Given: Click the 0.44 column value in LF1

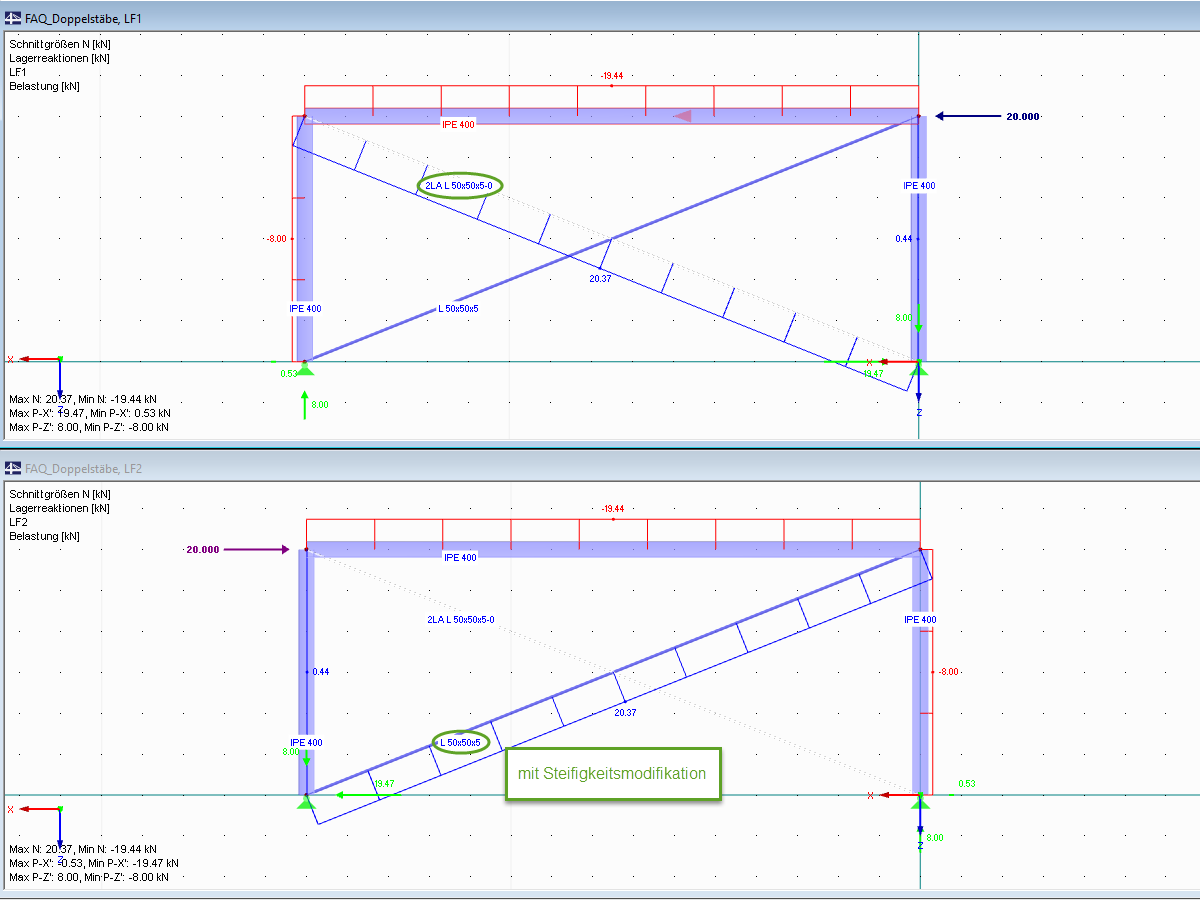Looking at the screenshot, I should point(904,239).
